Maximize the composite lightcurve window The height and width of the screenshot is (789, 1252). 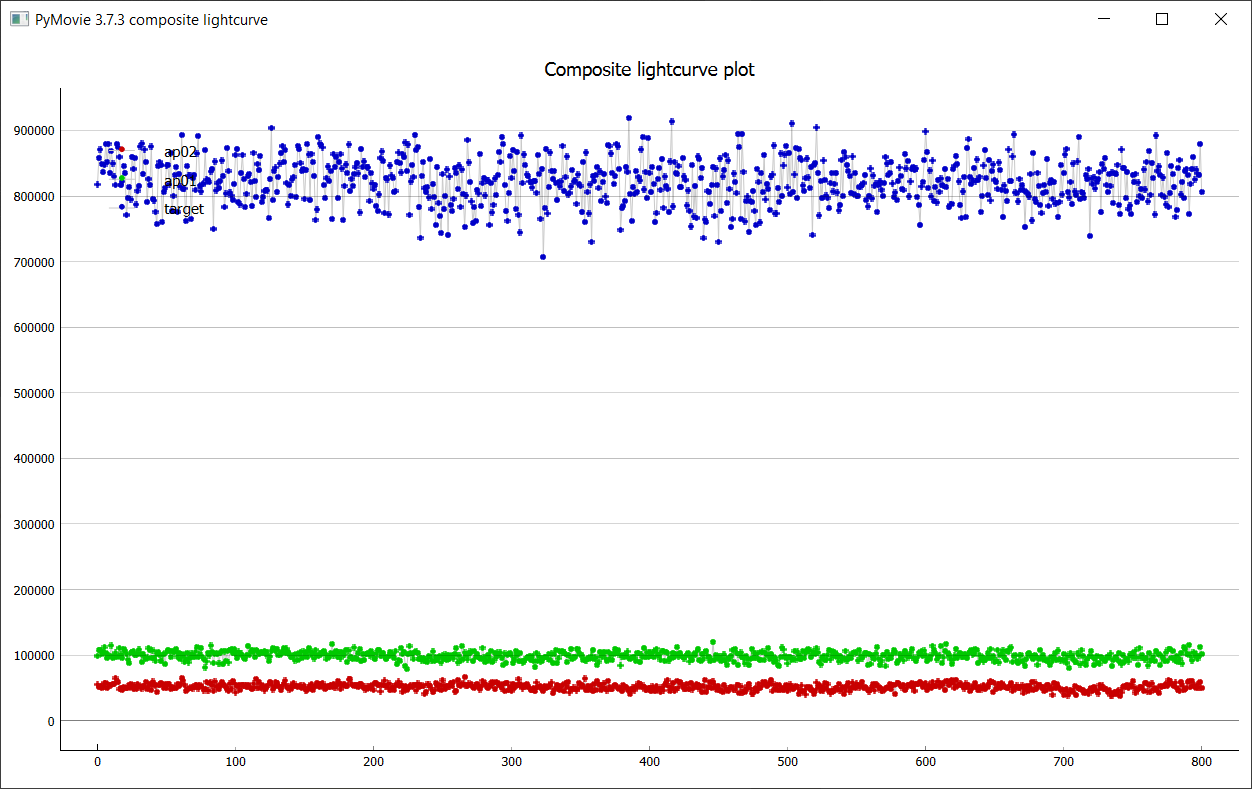[1162, 19]
